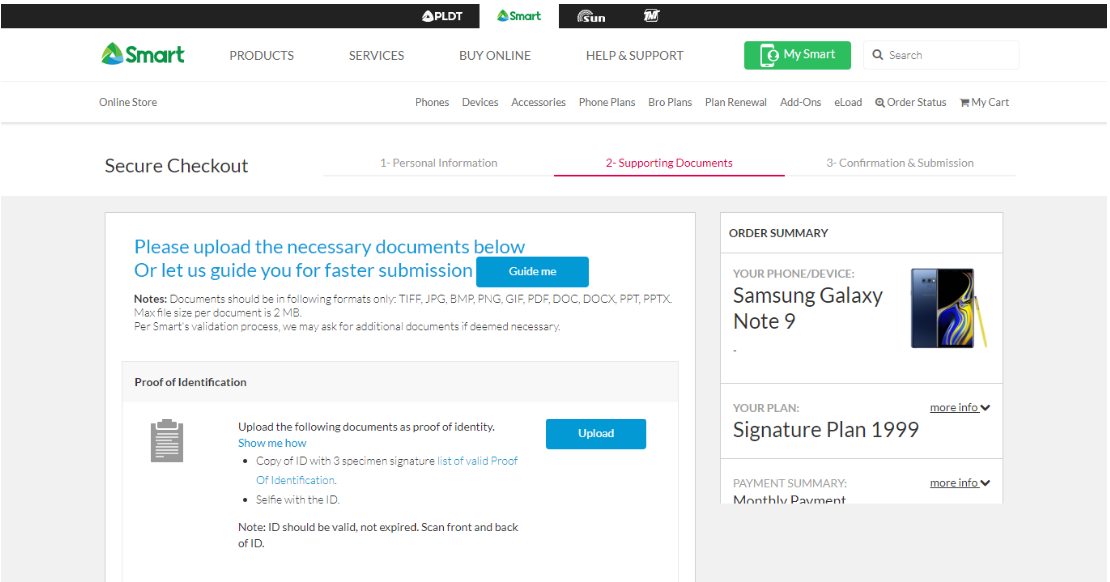Viewport: 1110px width, 582px height.
Task: Click the Samsung Galaxy Note 9 title
Action: (x=808, y=308)
